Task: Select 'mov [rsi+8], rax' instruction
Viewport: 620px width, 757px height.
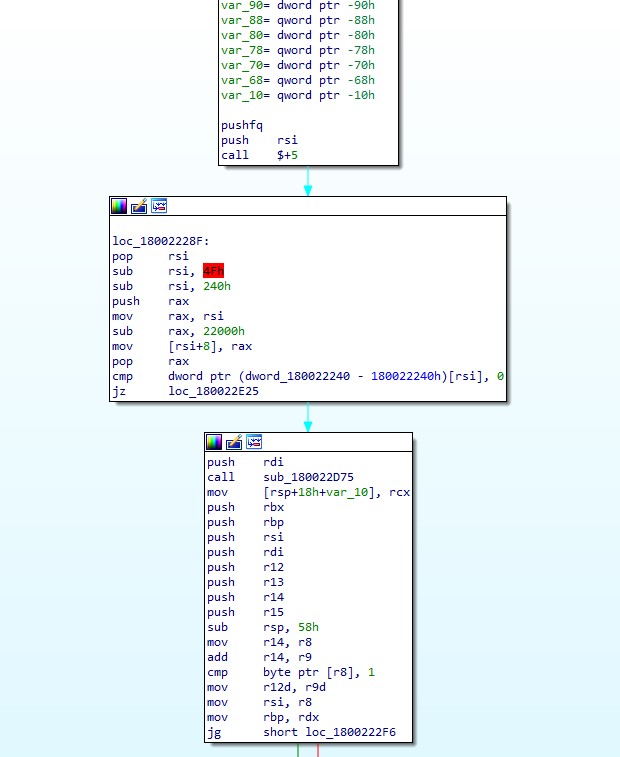Action: [x=182, y=346]
